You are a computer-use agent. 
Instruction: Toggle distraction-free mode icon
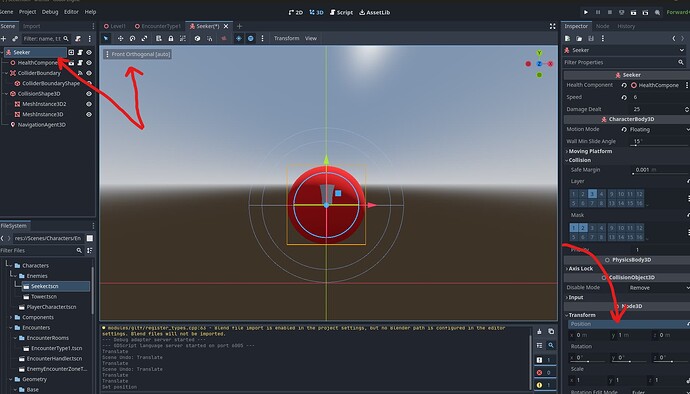pyautogui.click(x=552, y=26)
